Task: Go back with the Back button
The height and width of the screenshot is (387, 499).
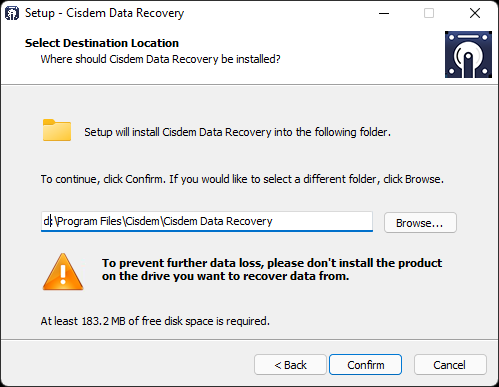Action: coord(290,365)
